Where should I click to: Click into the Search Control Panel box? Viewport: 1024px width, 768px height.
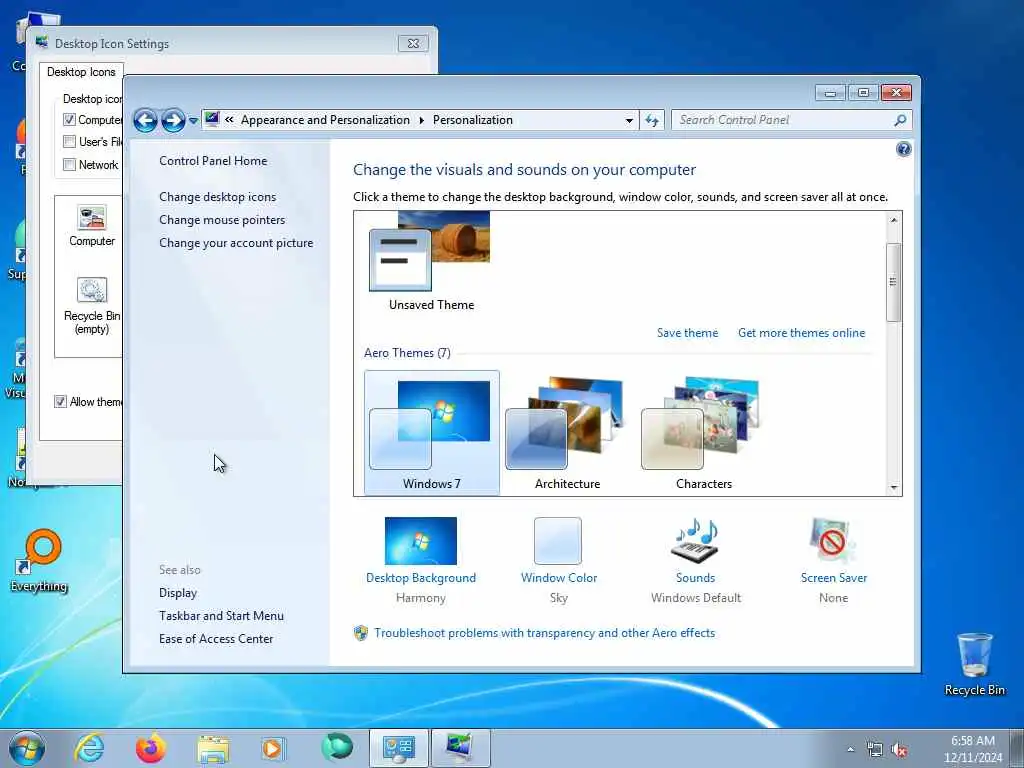tap(782, 120)
